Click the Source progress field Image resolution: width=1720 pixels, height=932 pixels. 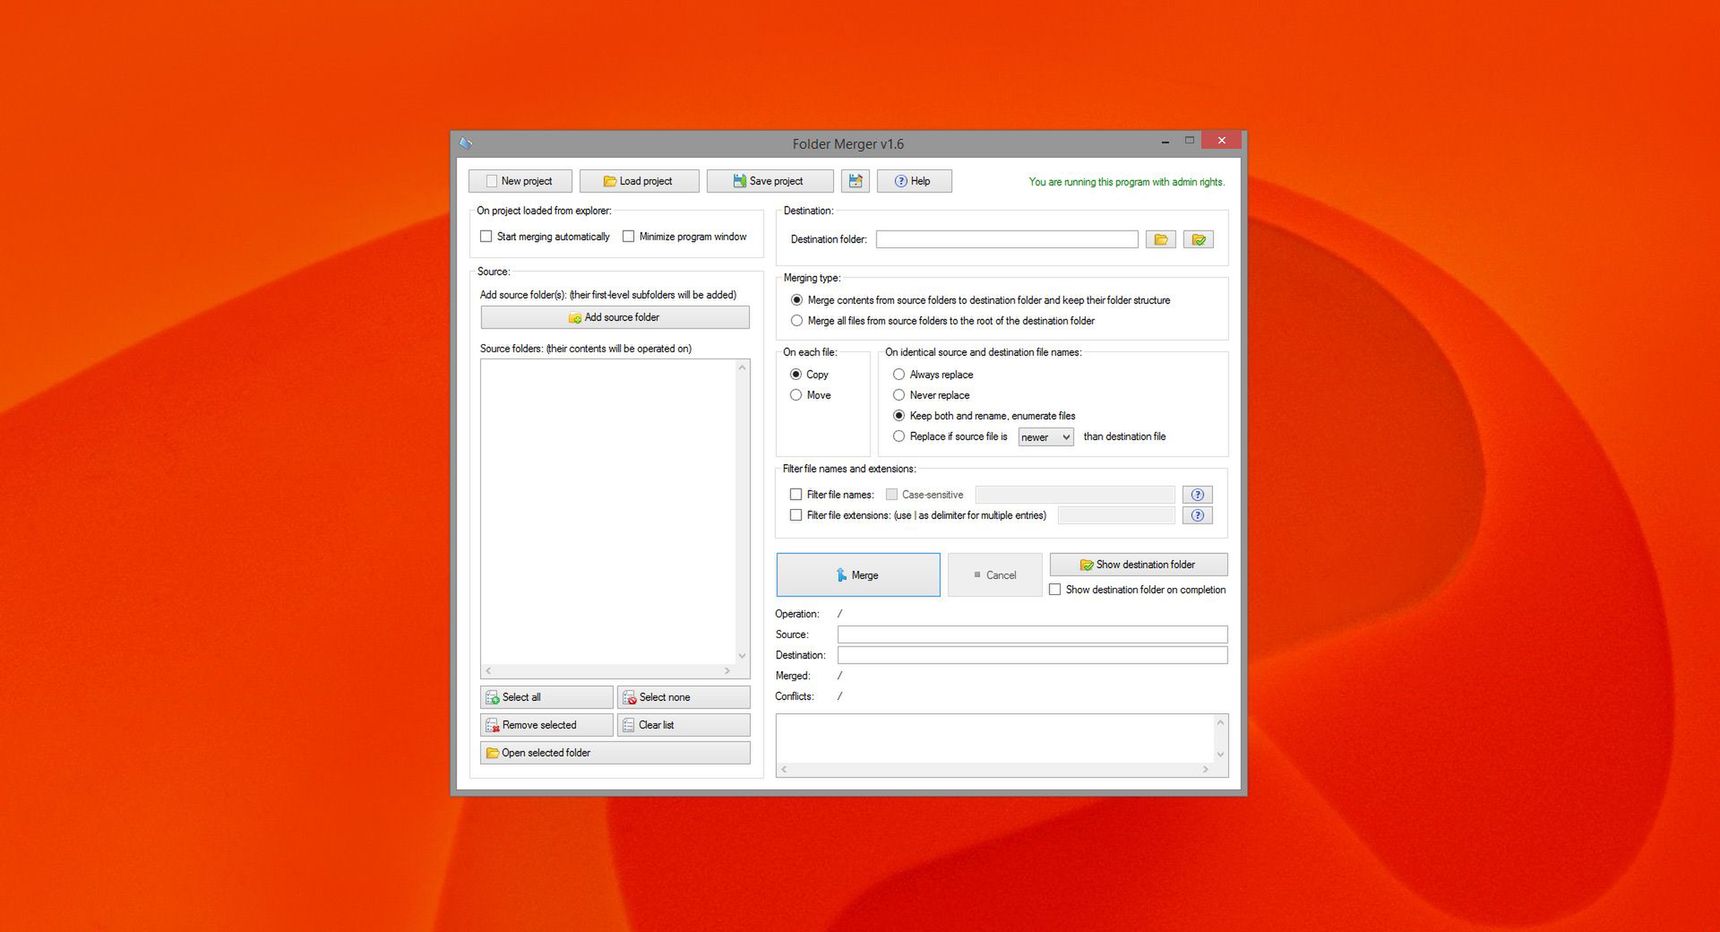pyautogui.click(x=1032, y=635)
